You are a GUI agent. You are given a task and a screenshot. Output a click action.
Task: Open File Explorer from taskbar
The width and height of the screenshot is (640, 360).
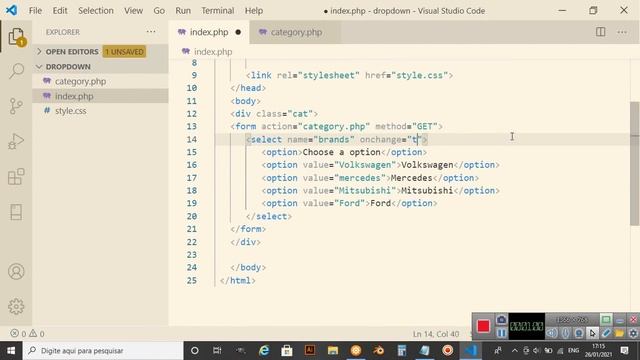(333, 351)
